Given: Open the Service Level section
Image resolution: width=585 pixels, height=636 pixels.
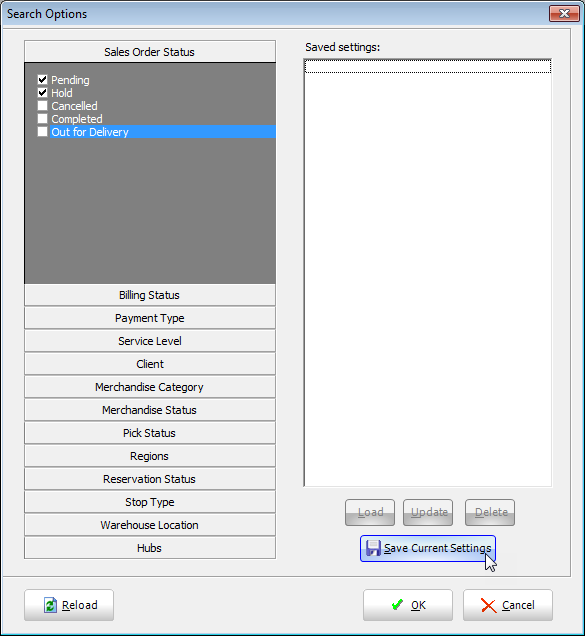Looking at the screenshot, I should pos(150,341).
